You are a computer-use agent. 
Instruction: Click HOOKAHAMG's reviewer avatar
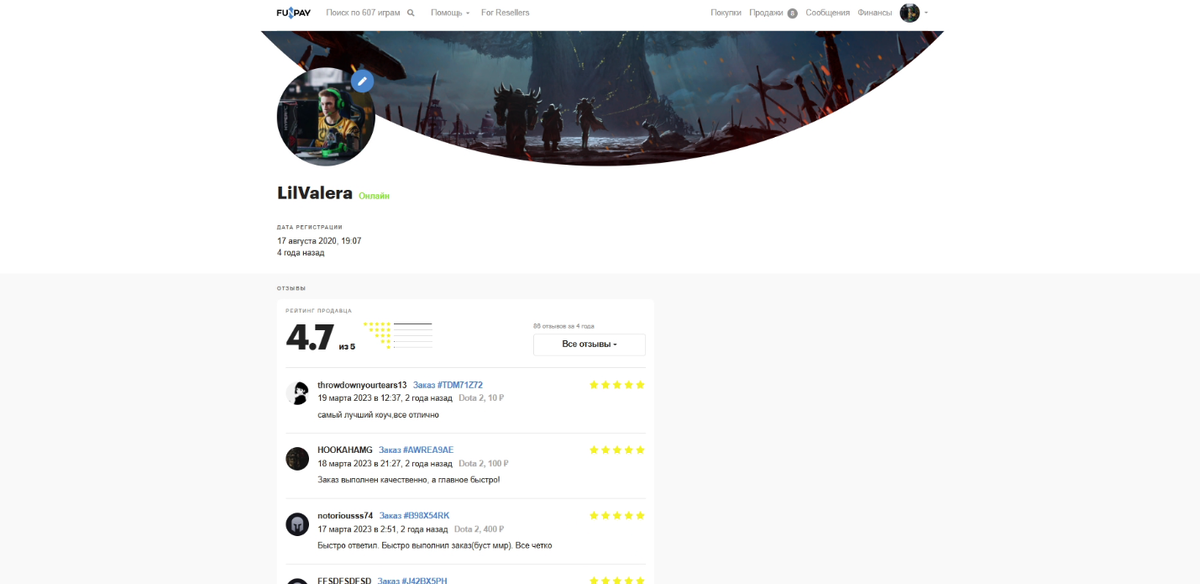coord(297,458)
